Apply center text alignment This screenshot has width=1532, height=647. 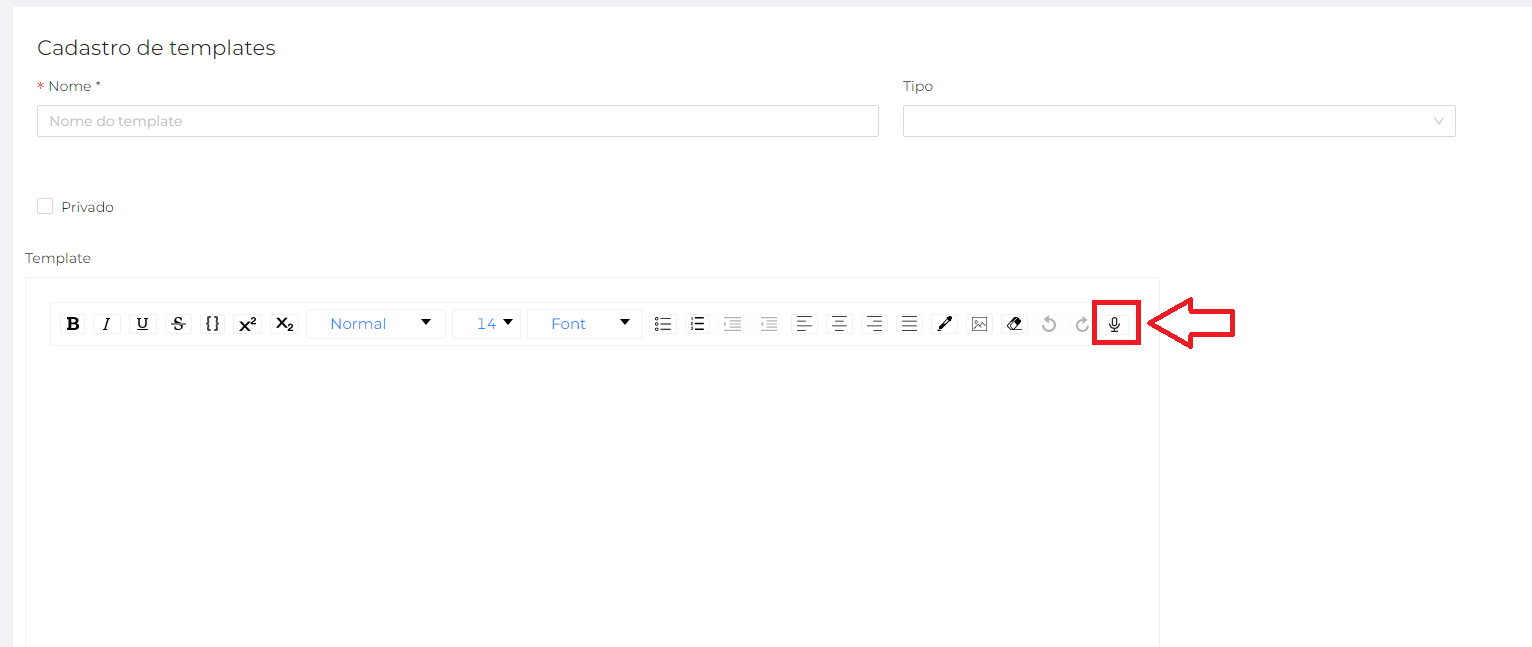839,323
